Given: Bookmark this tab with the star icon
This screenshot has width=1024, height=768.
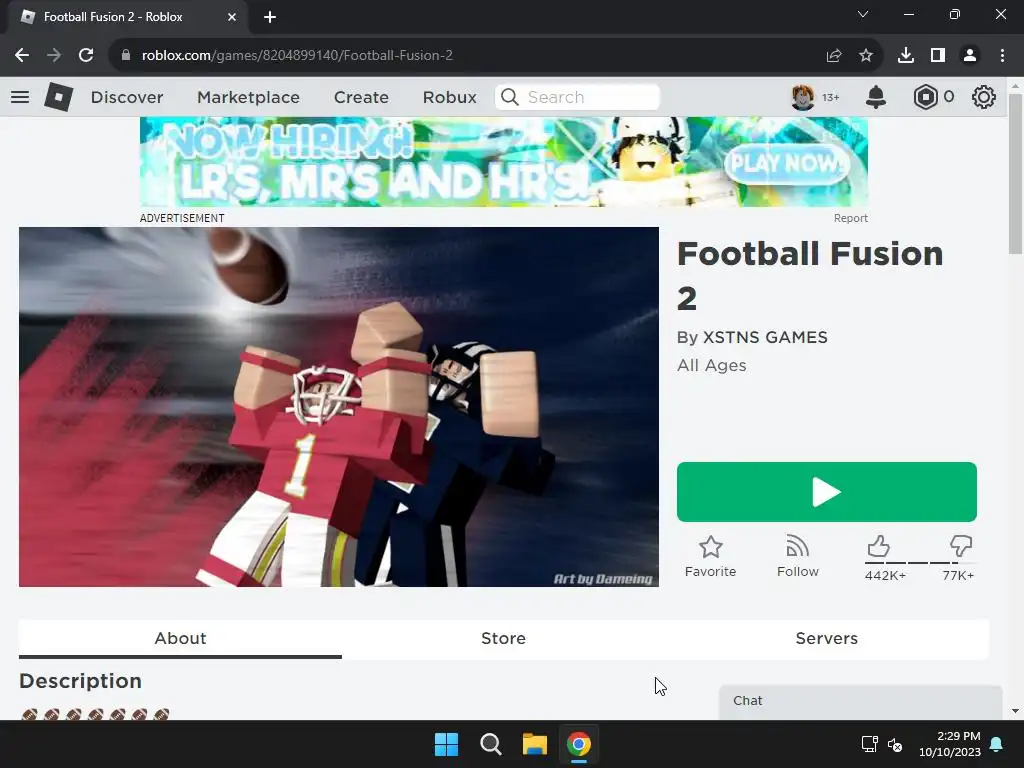Looking at the screenshot, I should click(866, 56).
